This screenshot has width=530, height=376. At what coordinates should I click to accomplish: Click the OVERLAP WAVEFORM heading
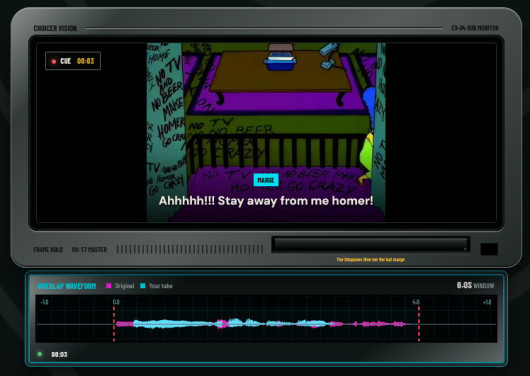coord(67,286)
